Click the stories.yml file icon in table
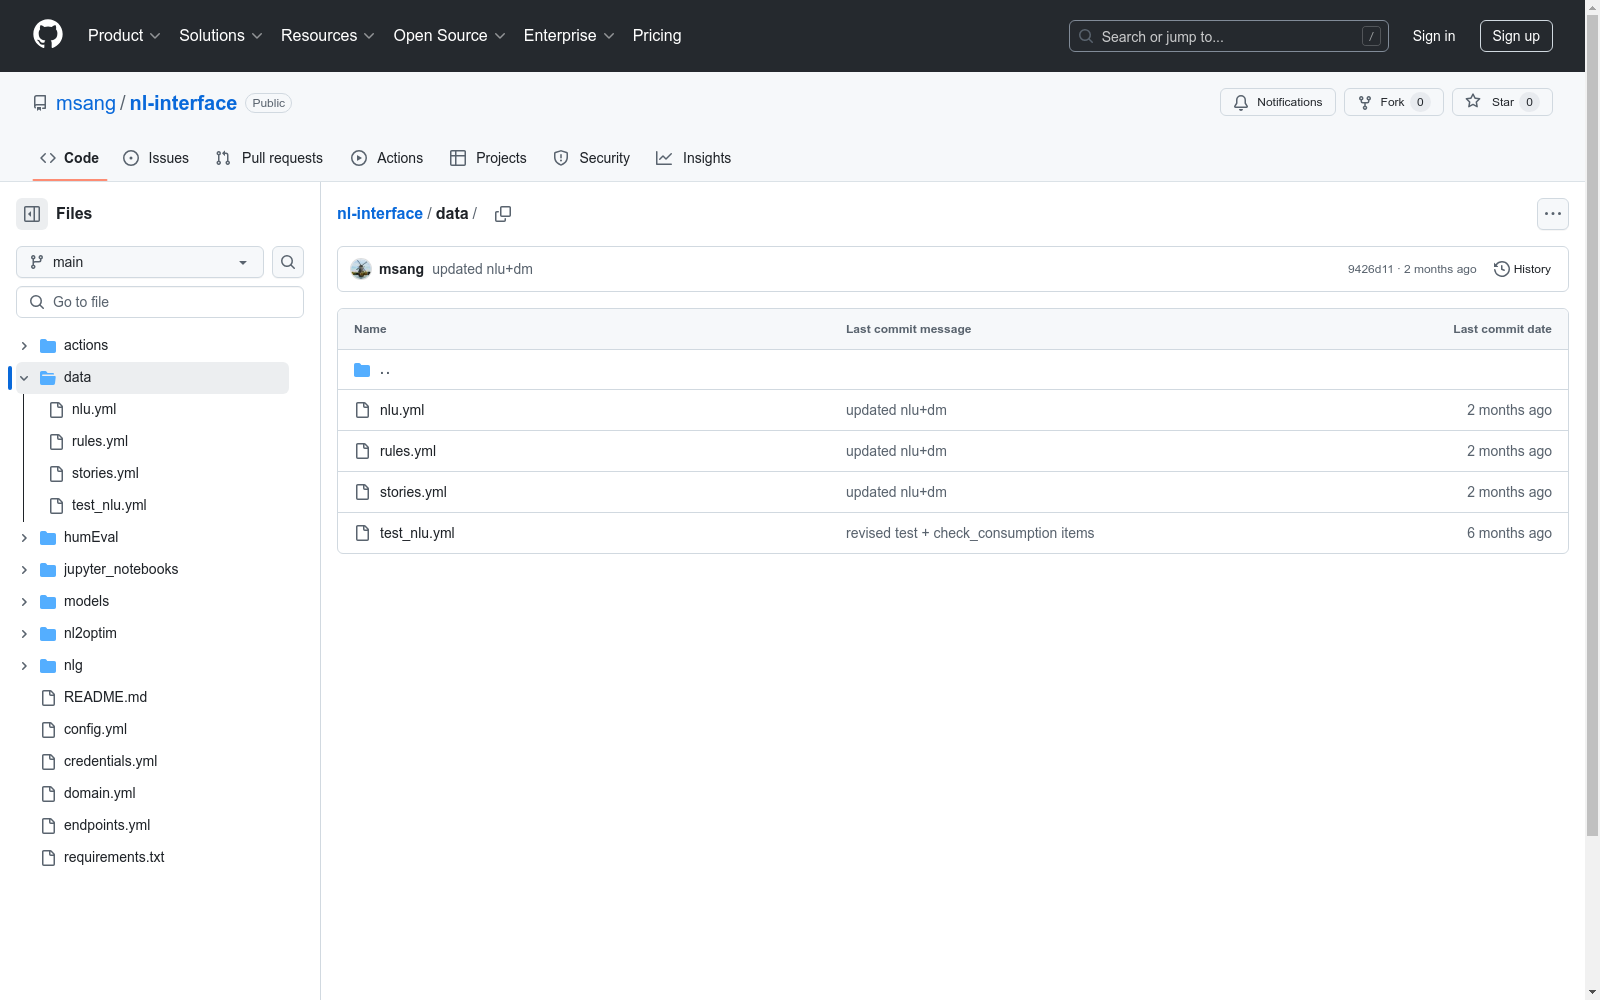This screenshot has height=1000, width=1600. point(363,492)
